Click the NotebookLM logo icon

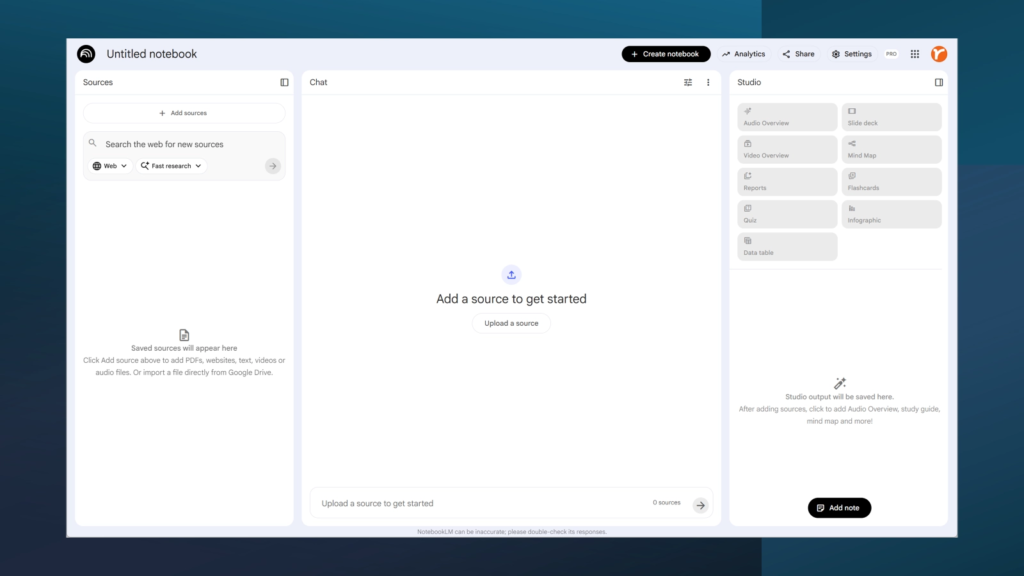click(86, 54)
